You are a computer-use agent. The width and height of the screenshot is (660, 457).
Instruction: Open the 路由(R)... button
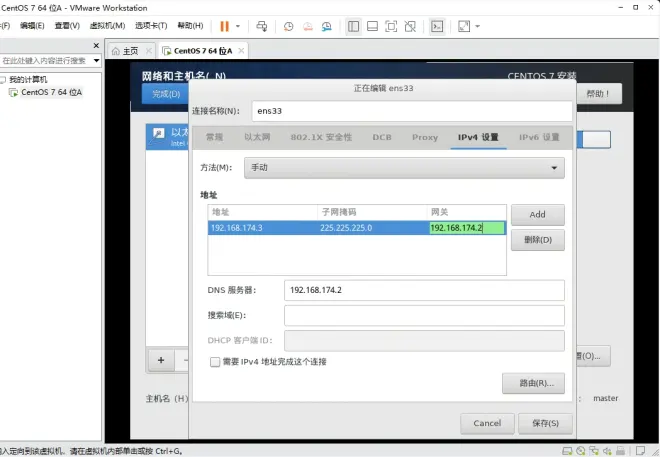pos(533,383)
